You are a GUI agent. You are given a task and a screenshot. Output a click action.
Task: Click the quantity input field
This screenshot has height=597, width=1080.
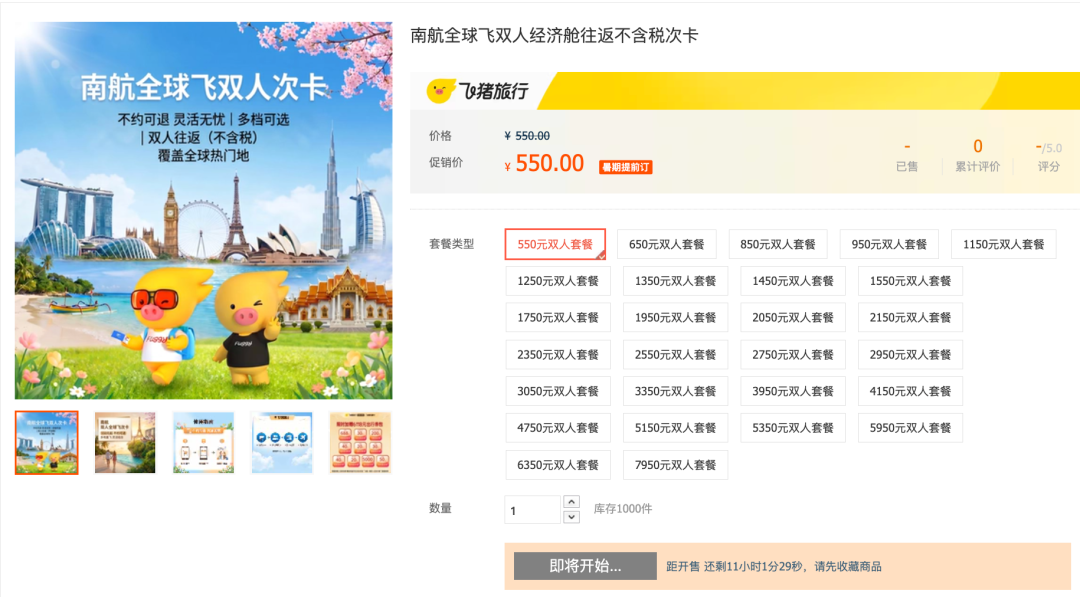(x=532, y=510)
